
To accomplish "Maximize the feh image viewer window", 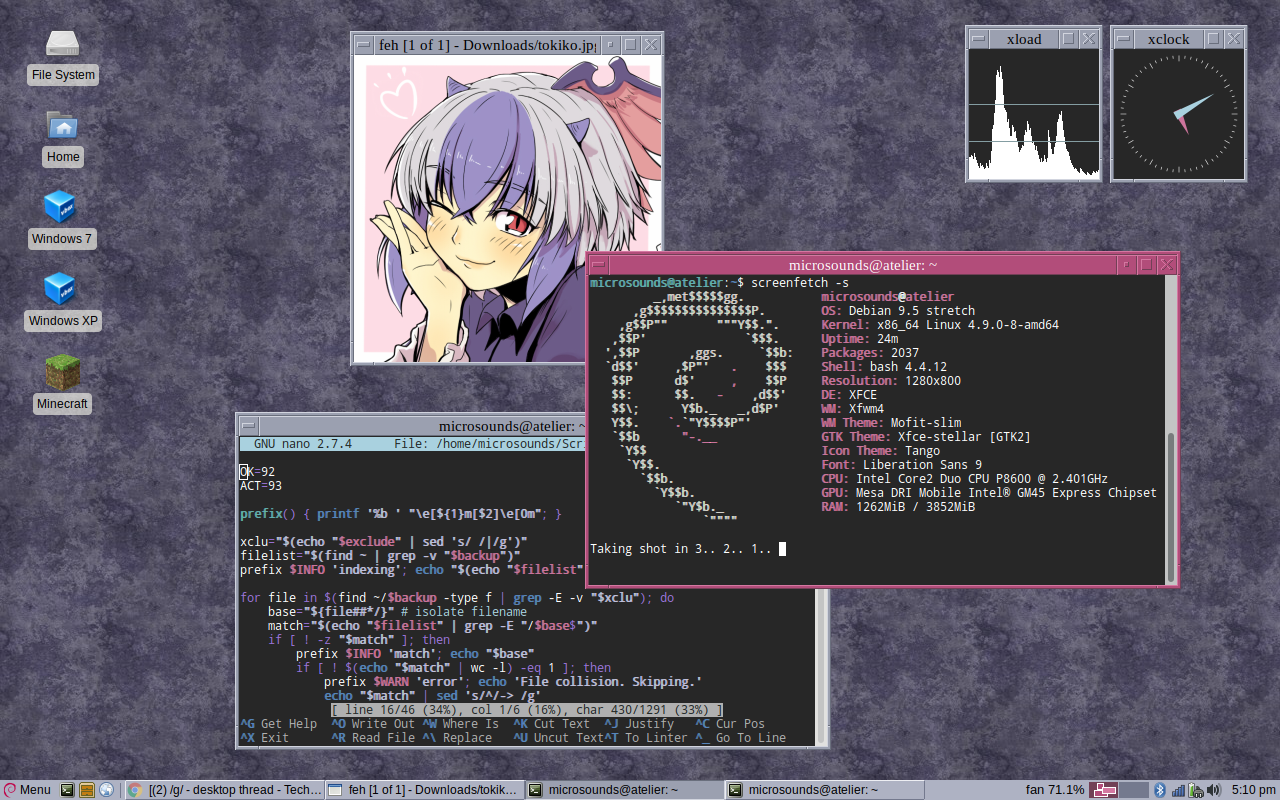I will coord(631,45).
